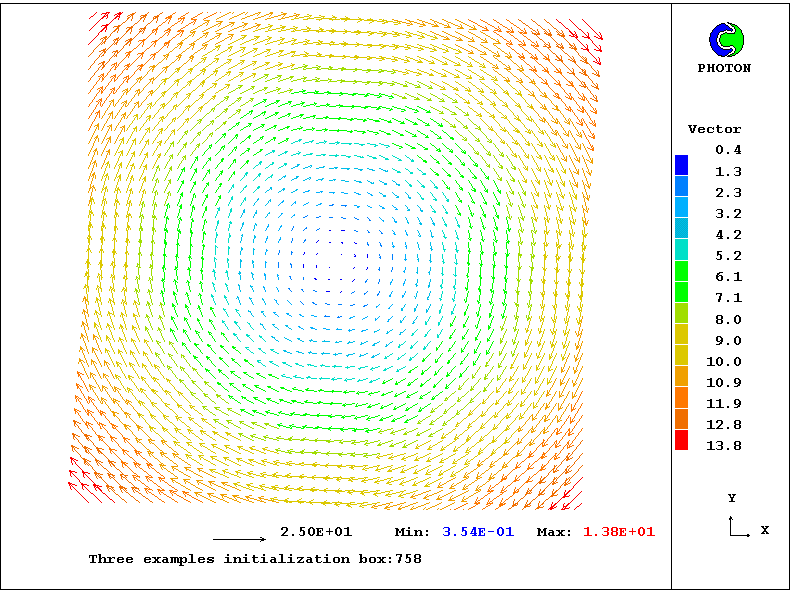Select the 7.1 legend value

click(x=728, y=298)
